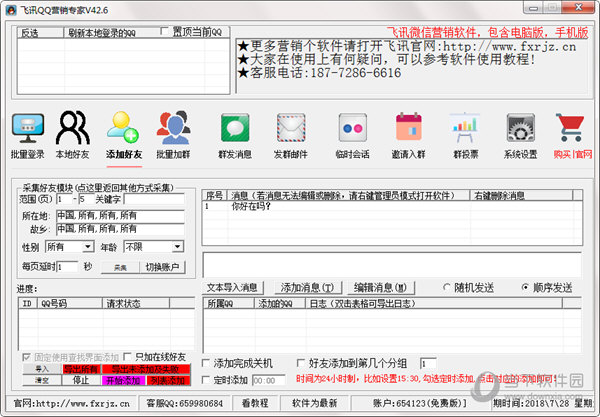Enable the 只加在线好友 checkbox
The image size is (600, 417).
[x=127, y=357]
